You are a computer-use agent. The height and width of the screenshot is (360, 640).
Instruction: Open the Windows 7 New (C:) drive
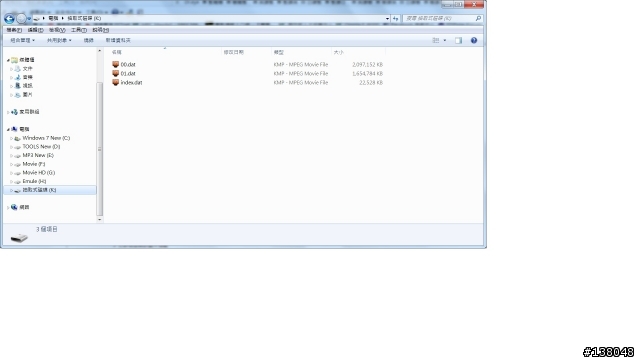click(x=46, y=138)
